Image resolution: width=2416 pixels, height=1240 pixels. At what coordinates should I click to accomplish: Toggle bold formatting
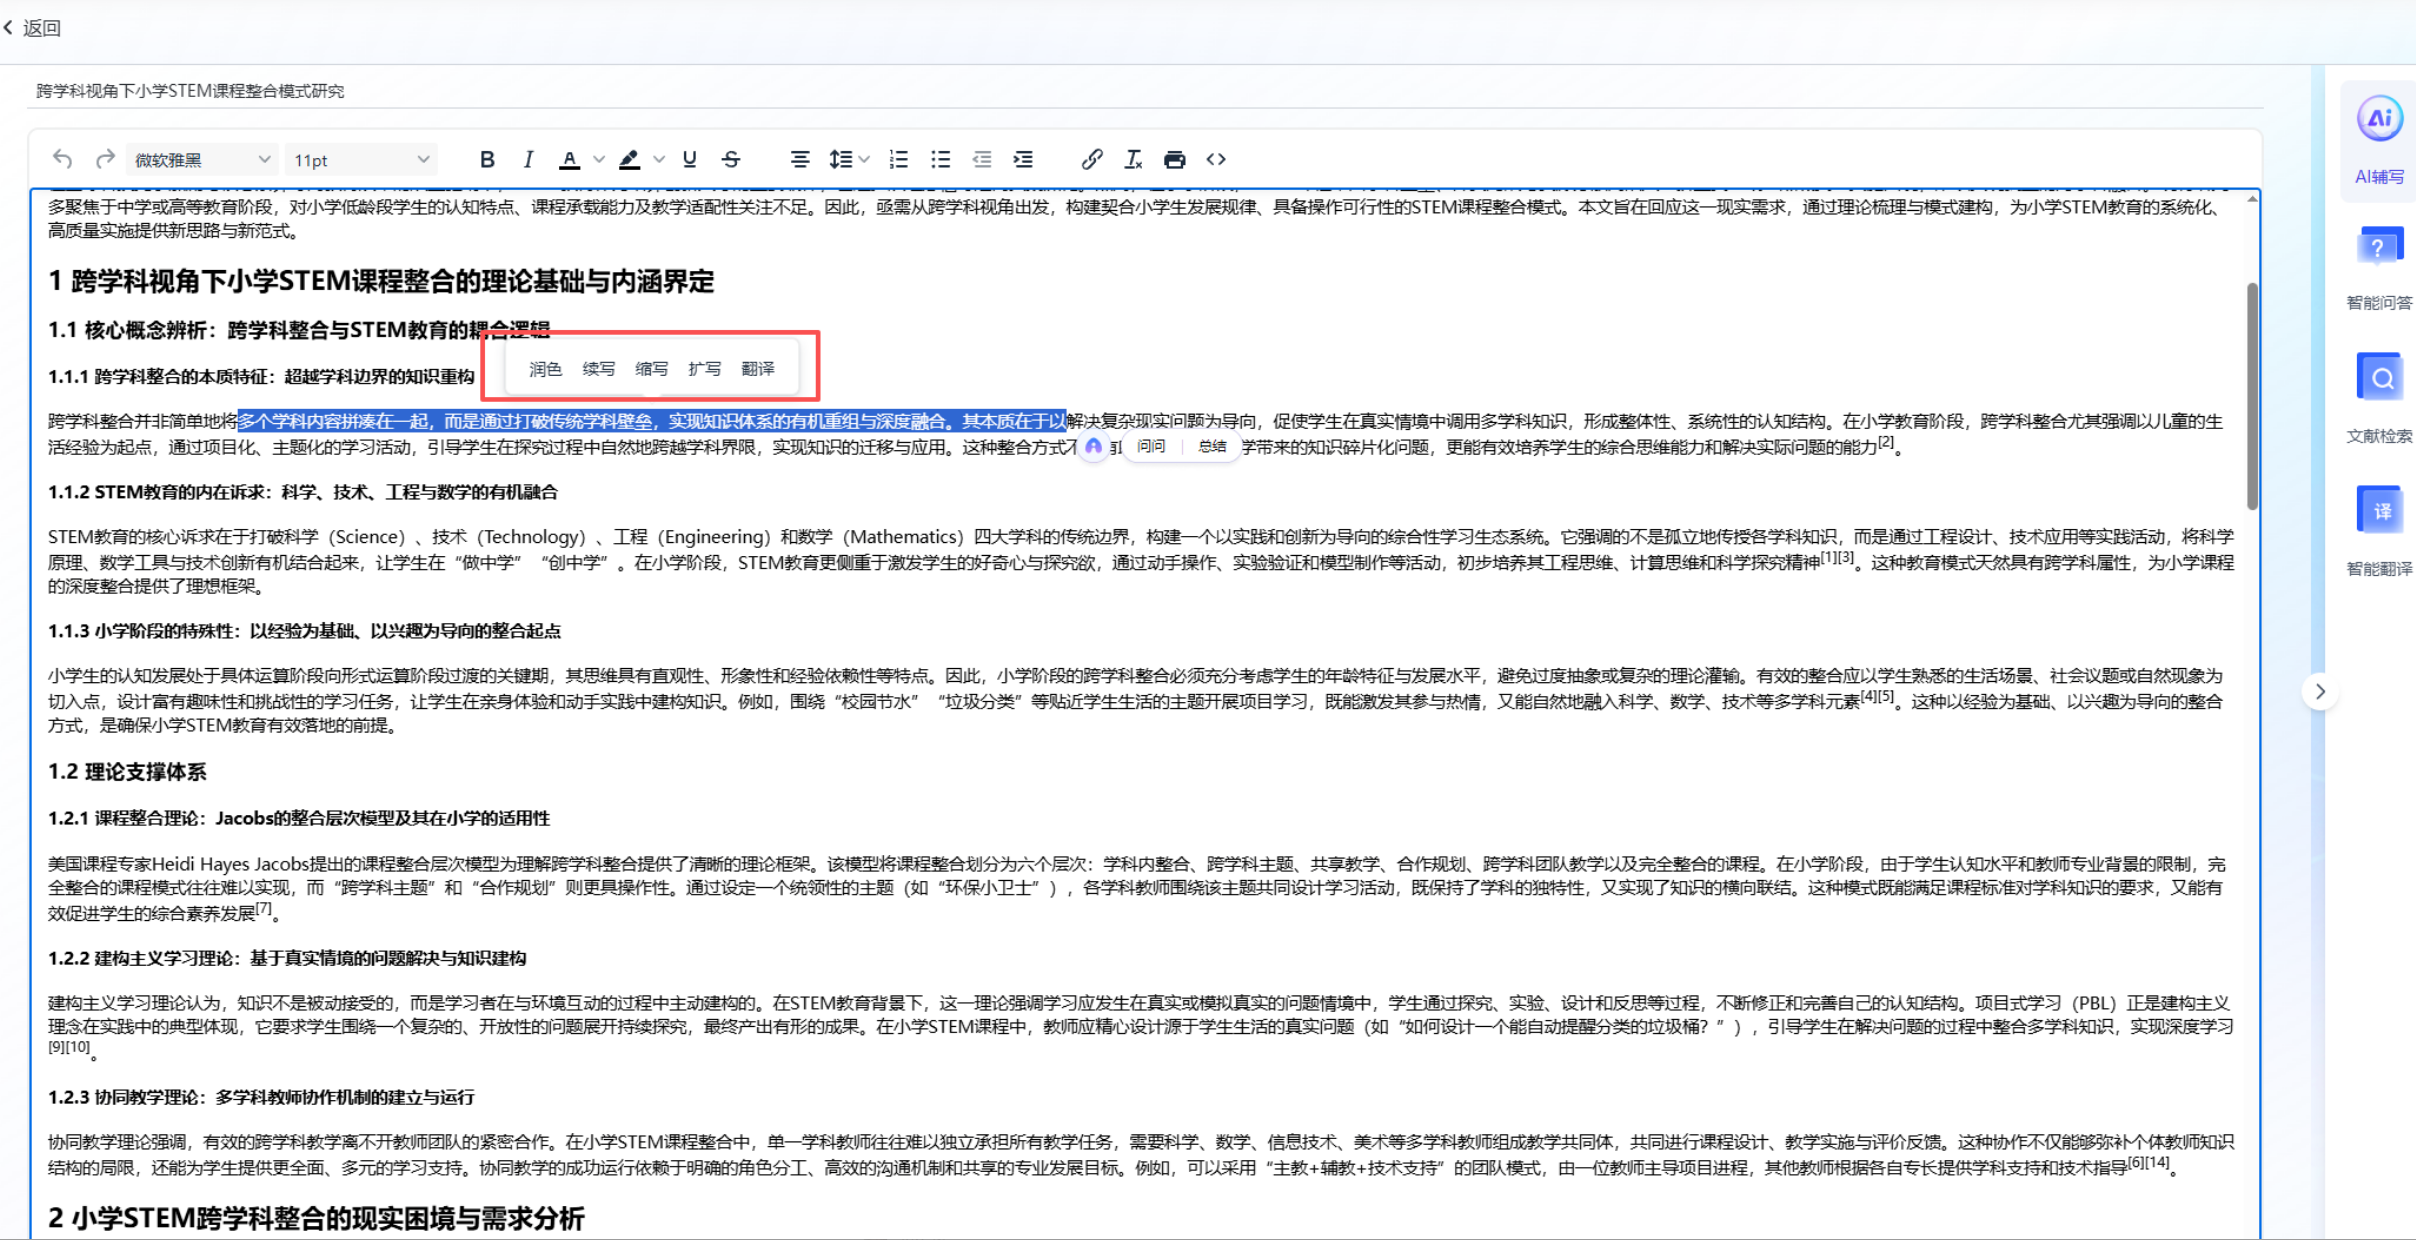click(x=487, y=159)
